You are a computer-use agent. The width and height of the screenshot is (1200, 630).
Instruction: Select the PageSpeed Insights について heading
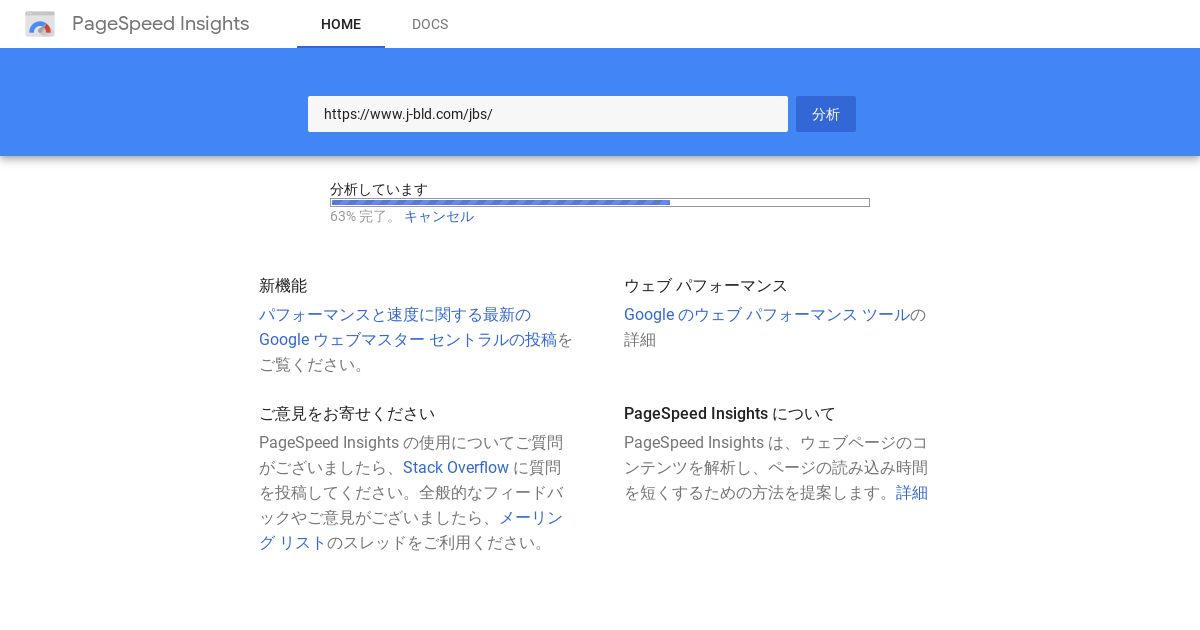click(730, 414)
